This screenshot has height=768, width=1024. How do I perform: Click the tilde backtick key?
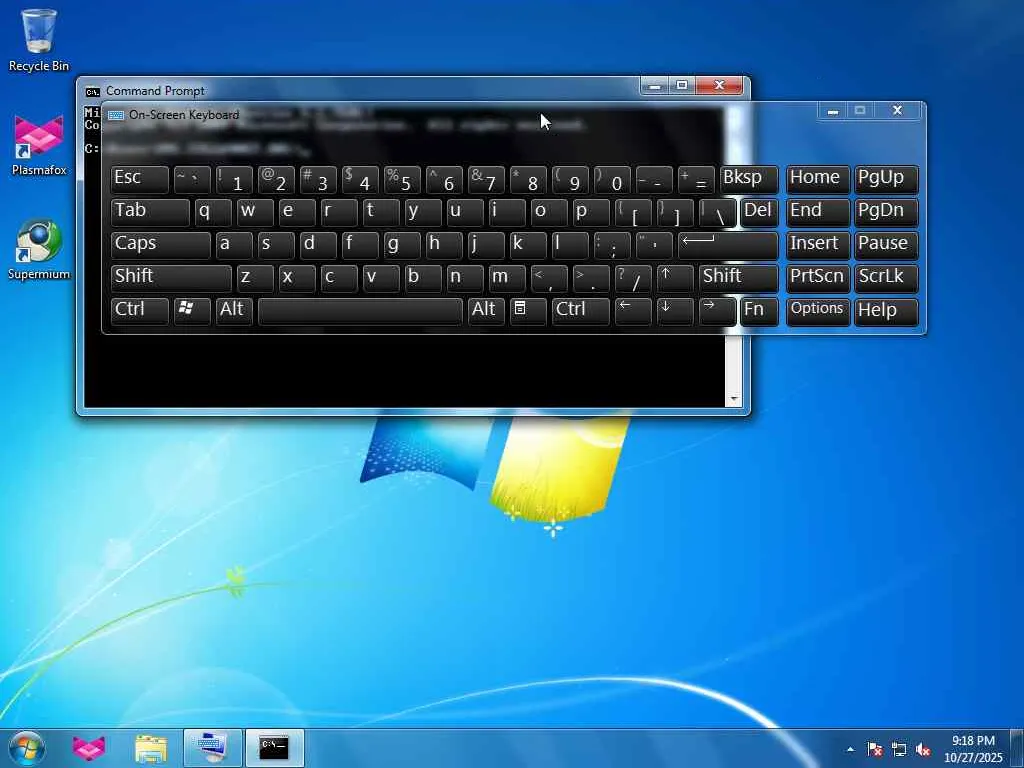tap(192, 180)
